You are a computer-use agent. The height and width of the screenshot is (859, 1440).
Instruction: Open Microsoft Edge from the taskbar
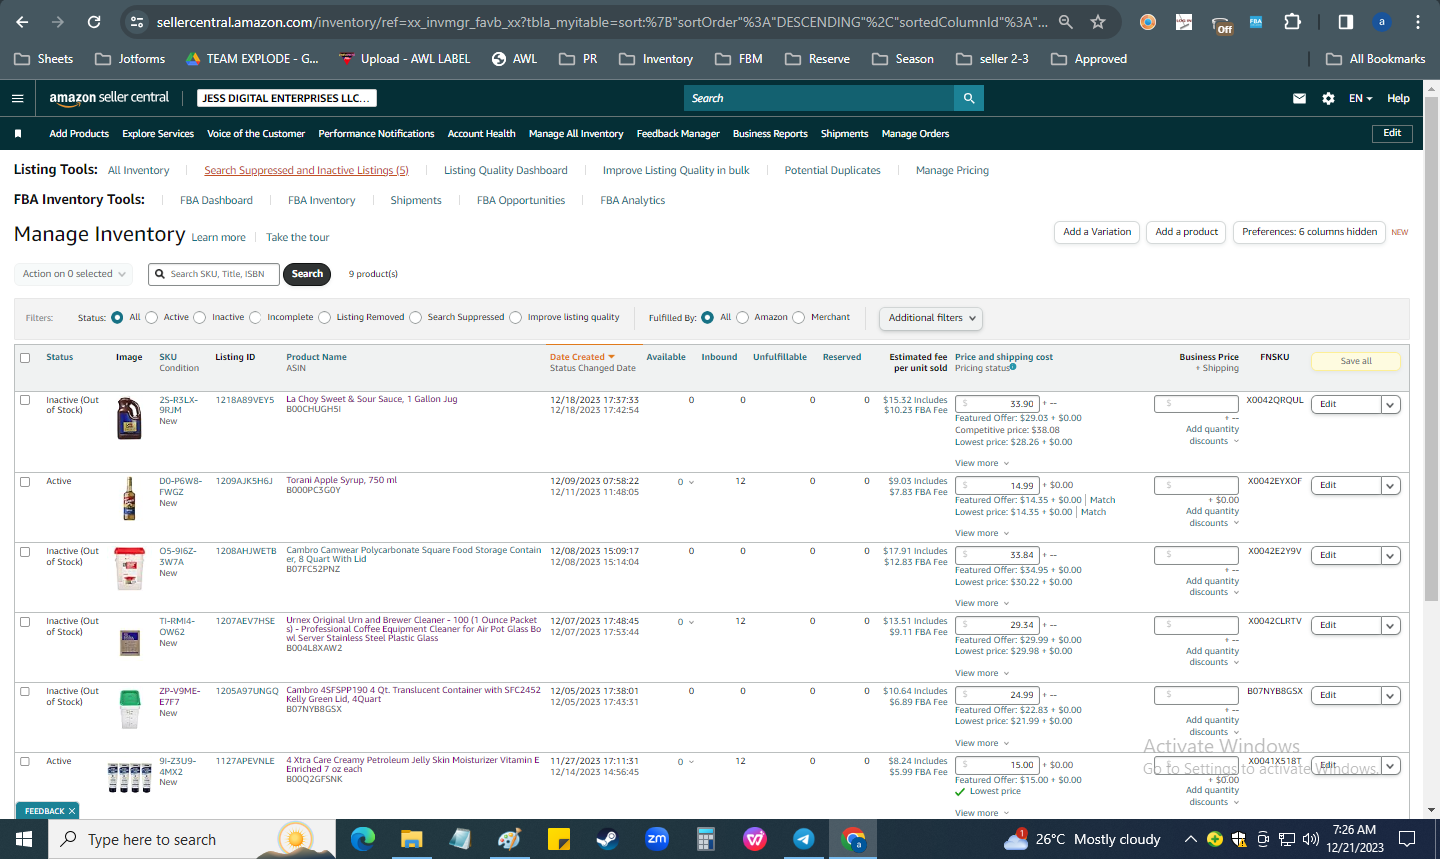pyautogui.click(x=363, y=839)
